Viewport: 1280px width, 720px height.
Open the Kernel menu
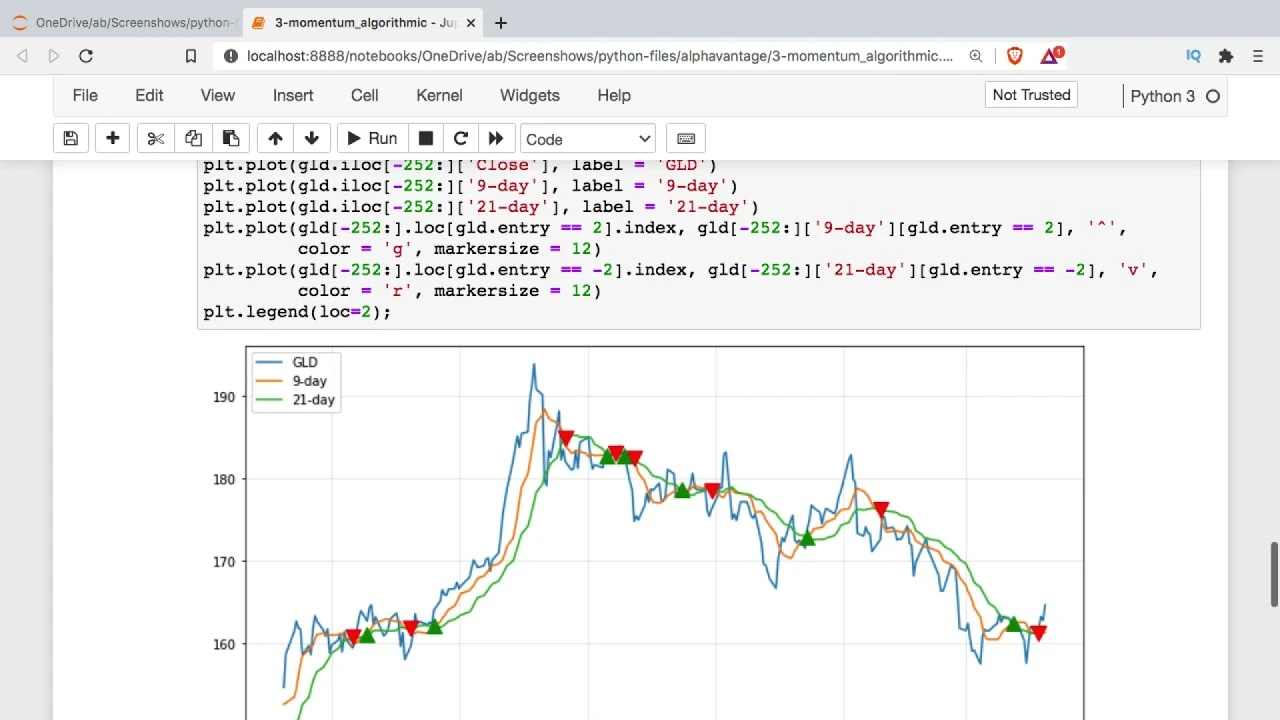pos(439,95)
